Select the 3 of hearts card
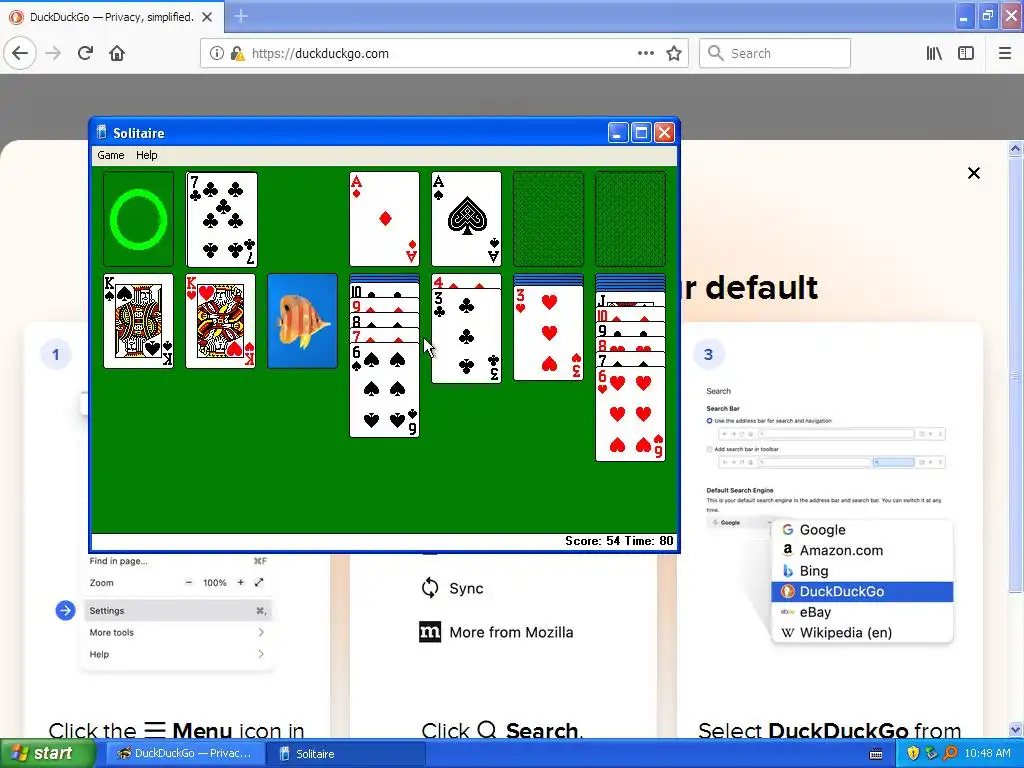The width and height of the screenshot is (1024, 768). point(549,333)
